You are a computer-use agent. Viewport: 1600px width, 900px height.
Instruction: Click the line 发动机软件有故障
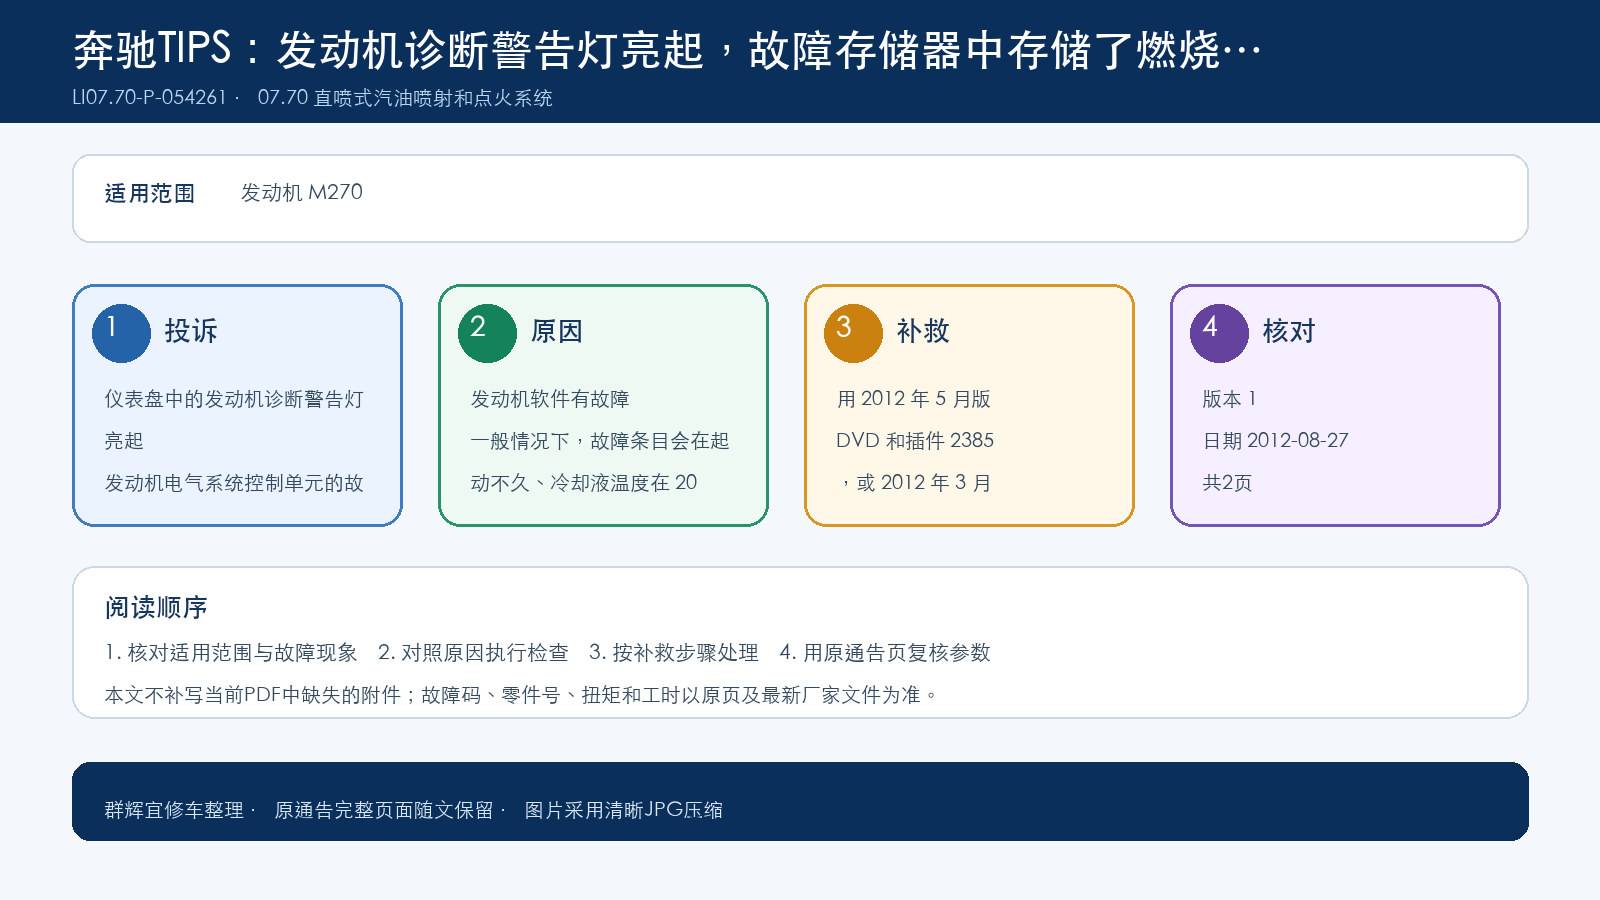(550, 399)
